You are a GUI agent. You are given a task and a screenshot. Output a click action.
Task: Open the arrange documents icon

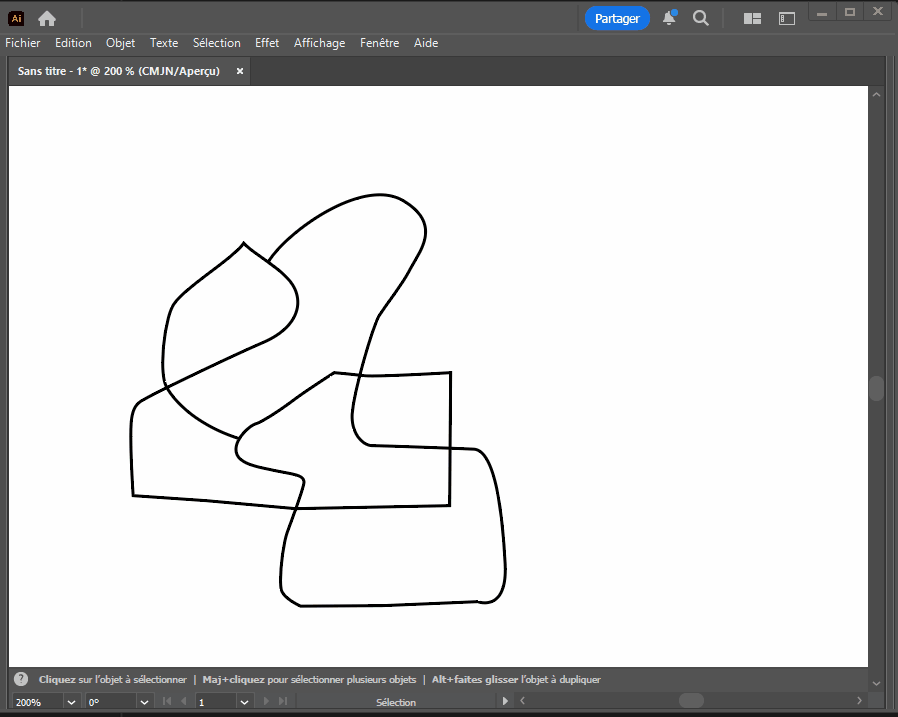[753, 18]
